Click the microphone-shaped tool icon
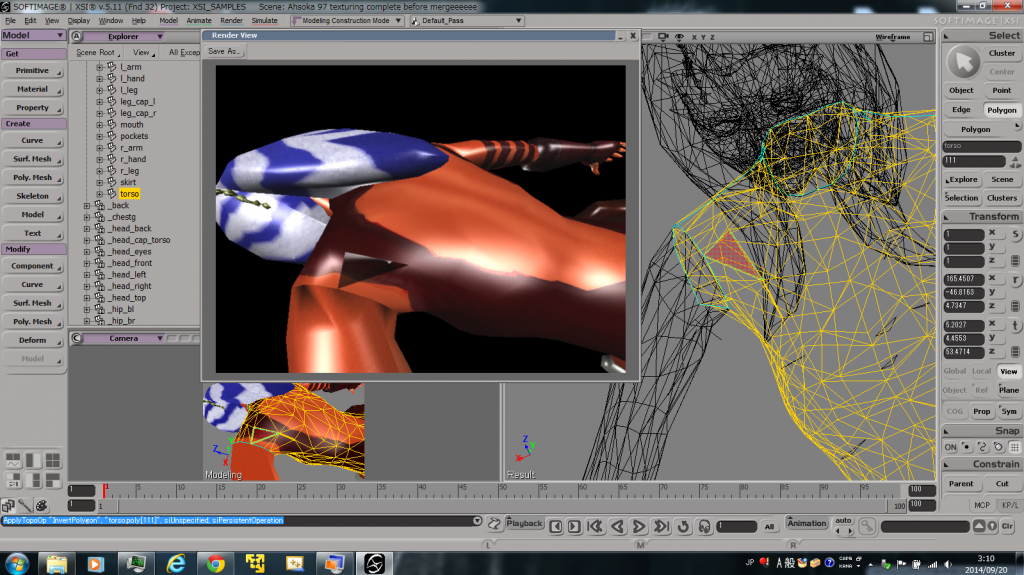 (25, 505)
